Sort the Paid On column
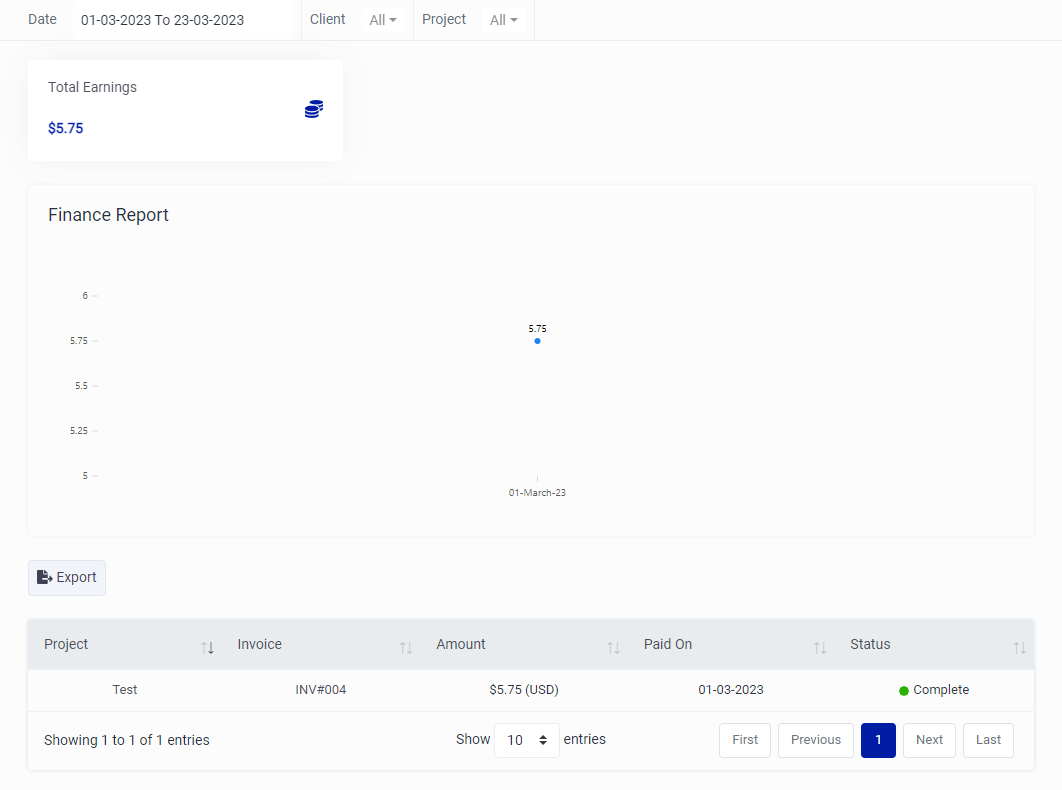 tap(820, 647)
